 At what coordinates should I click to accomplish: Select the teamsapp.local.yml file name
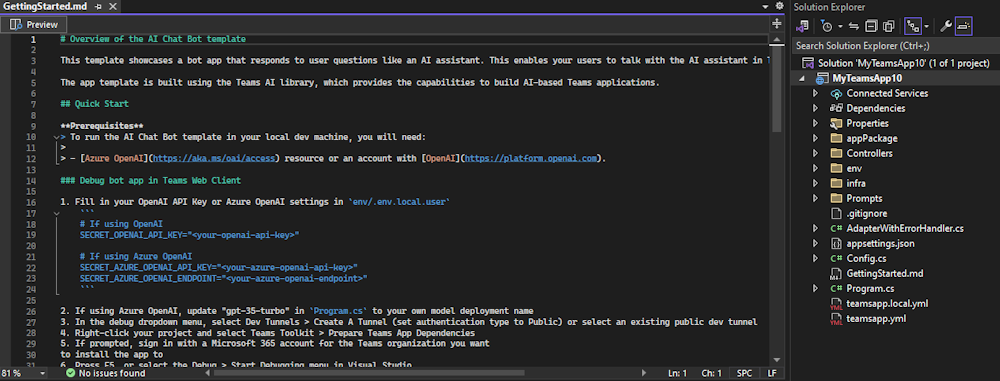point(887,303)
